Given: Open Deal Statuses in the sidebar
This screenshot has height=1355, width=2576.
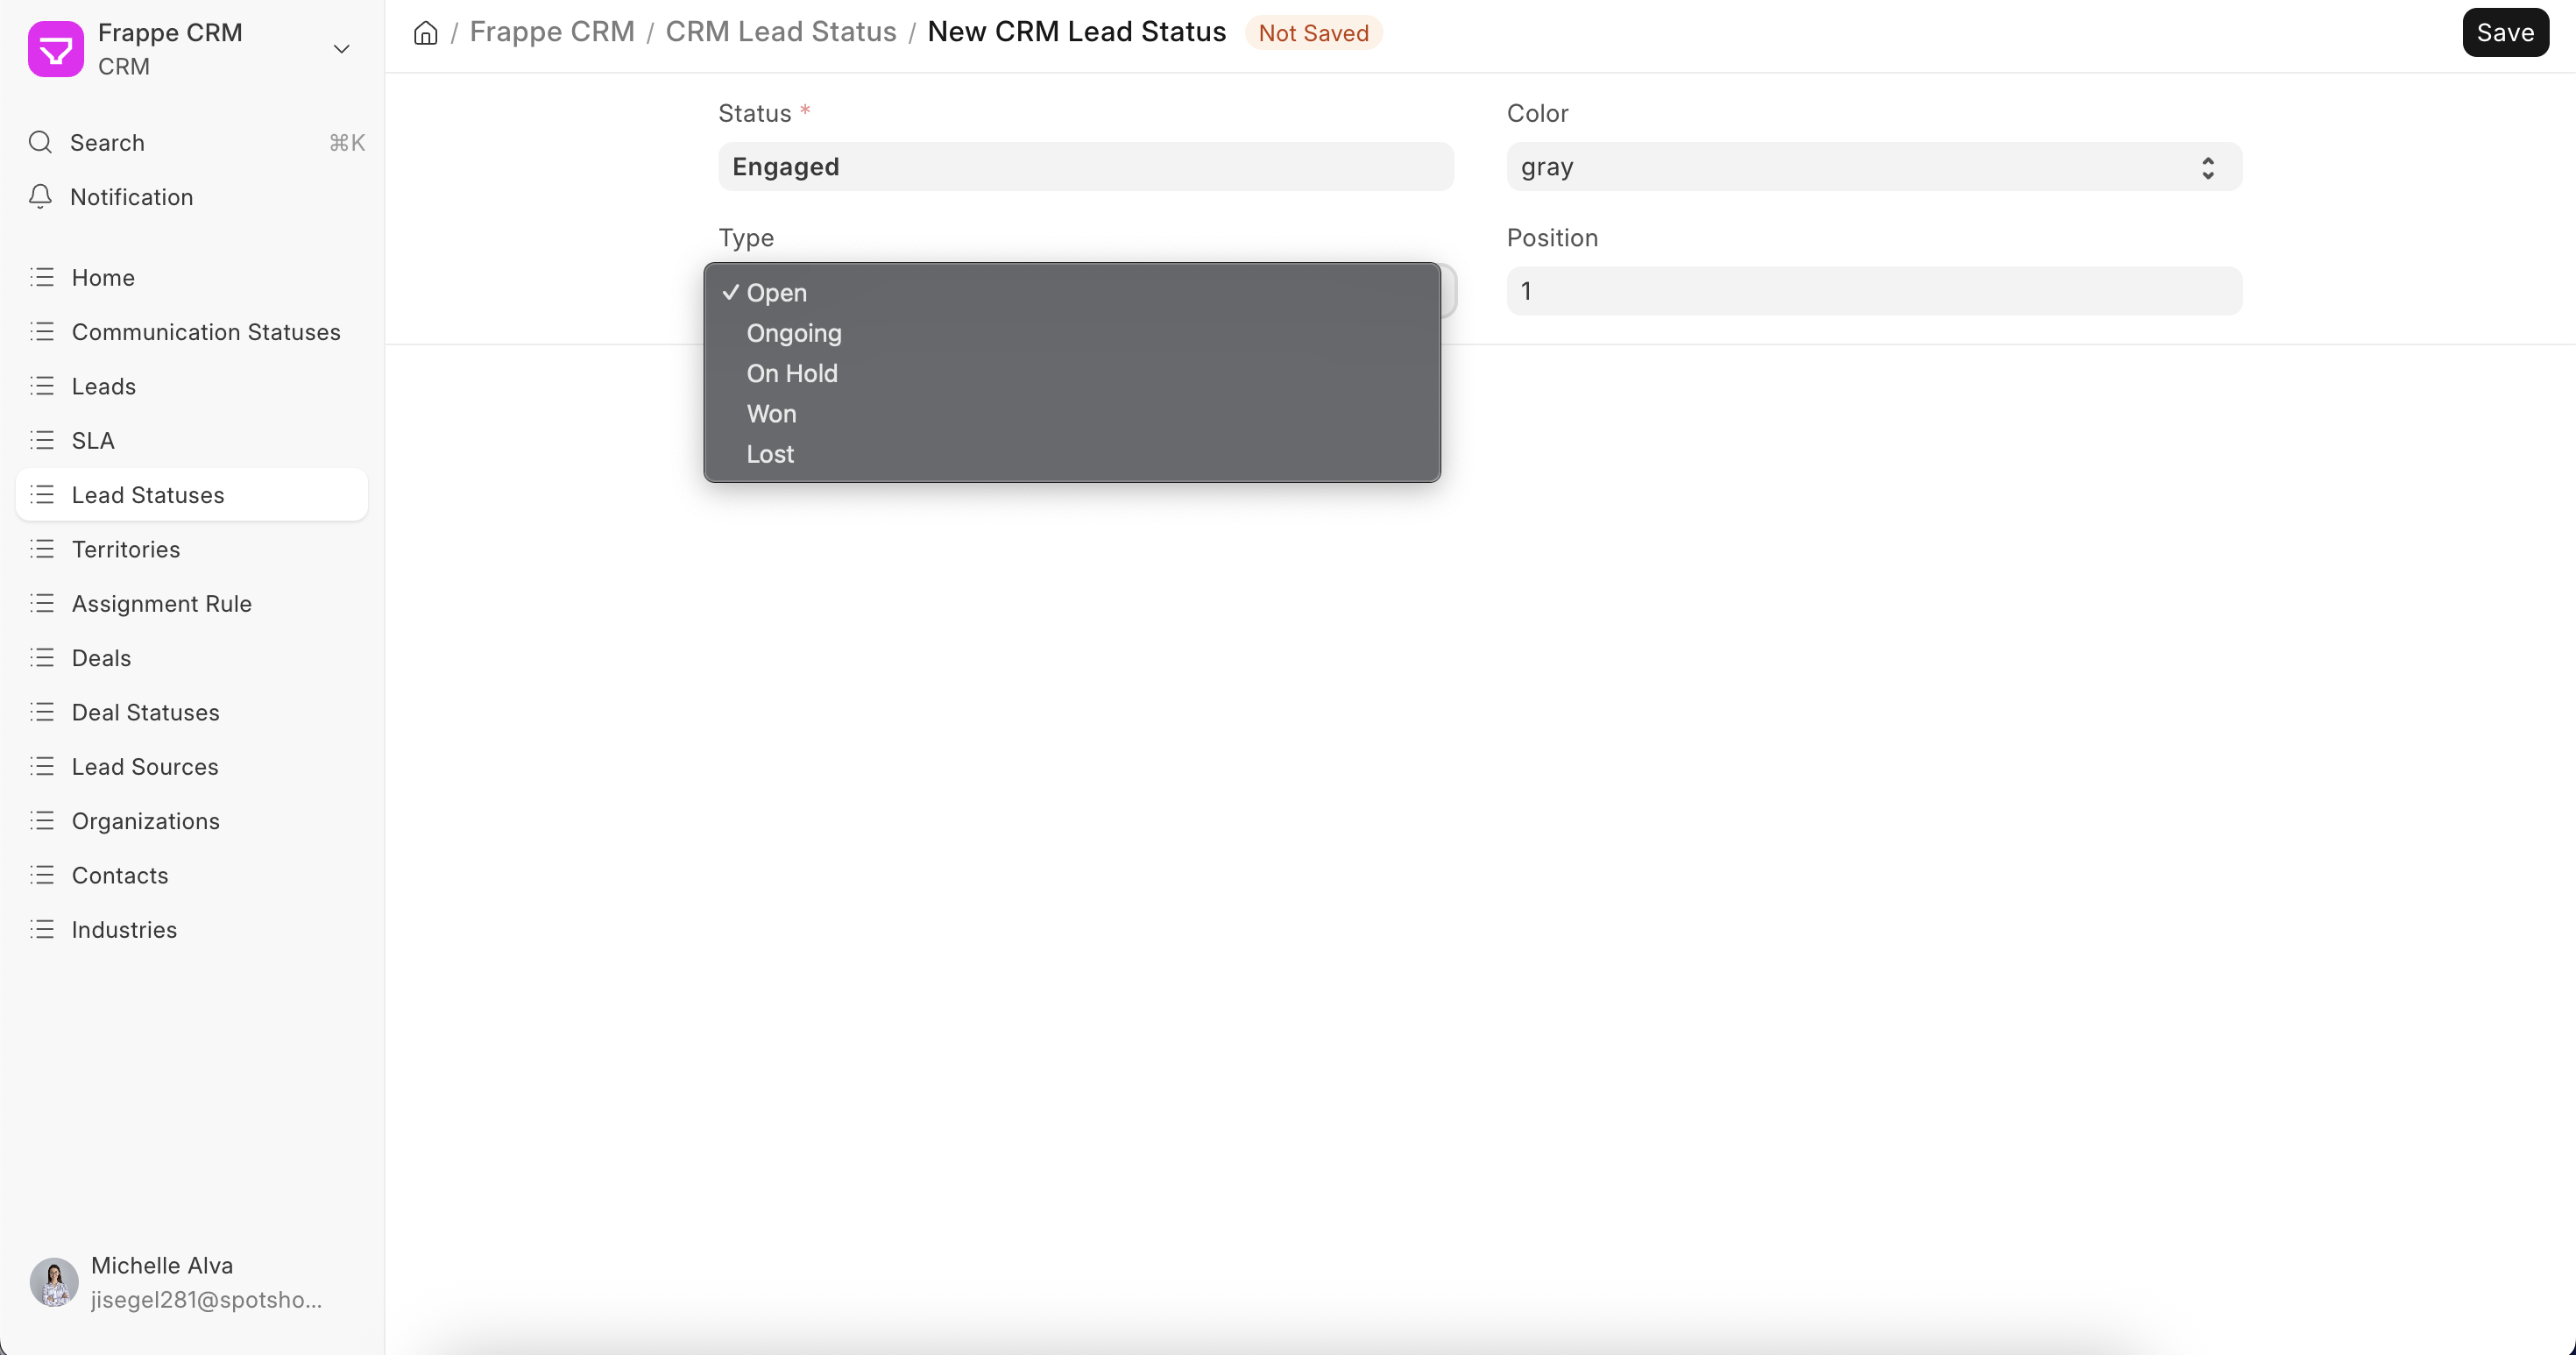Looking at the screenshot, I should [145, 712].
